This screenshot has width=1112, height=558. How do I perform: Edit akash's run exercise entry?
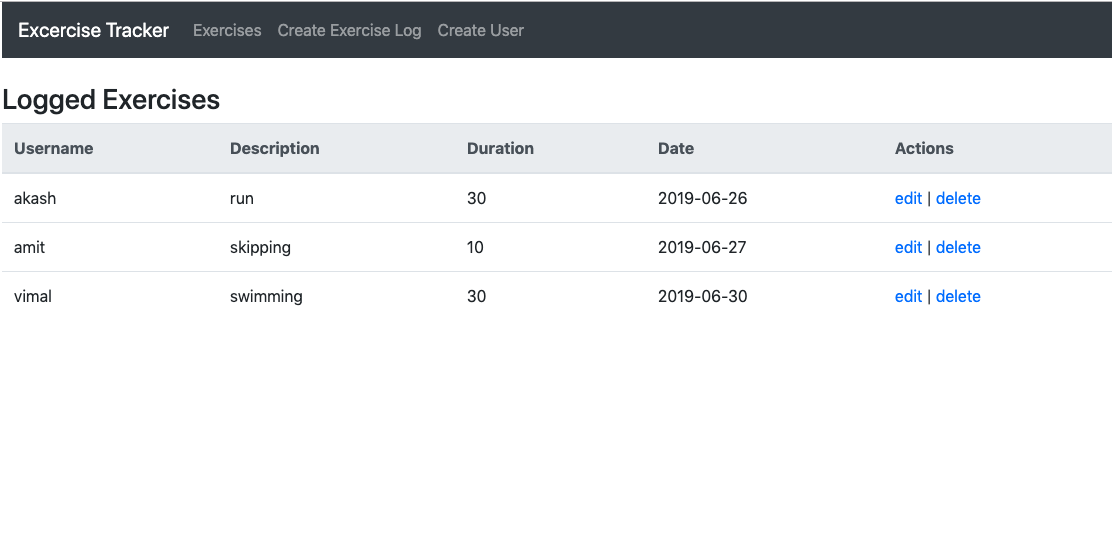click(x=908, y=198)
